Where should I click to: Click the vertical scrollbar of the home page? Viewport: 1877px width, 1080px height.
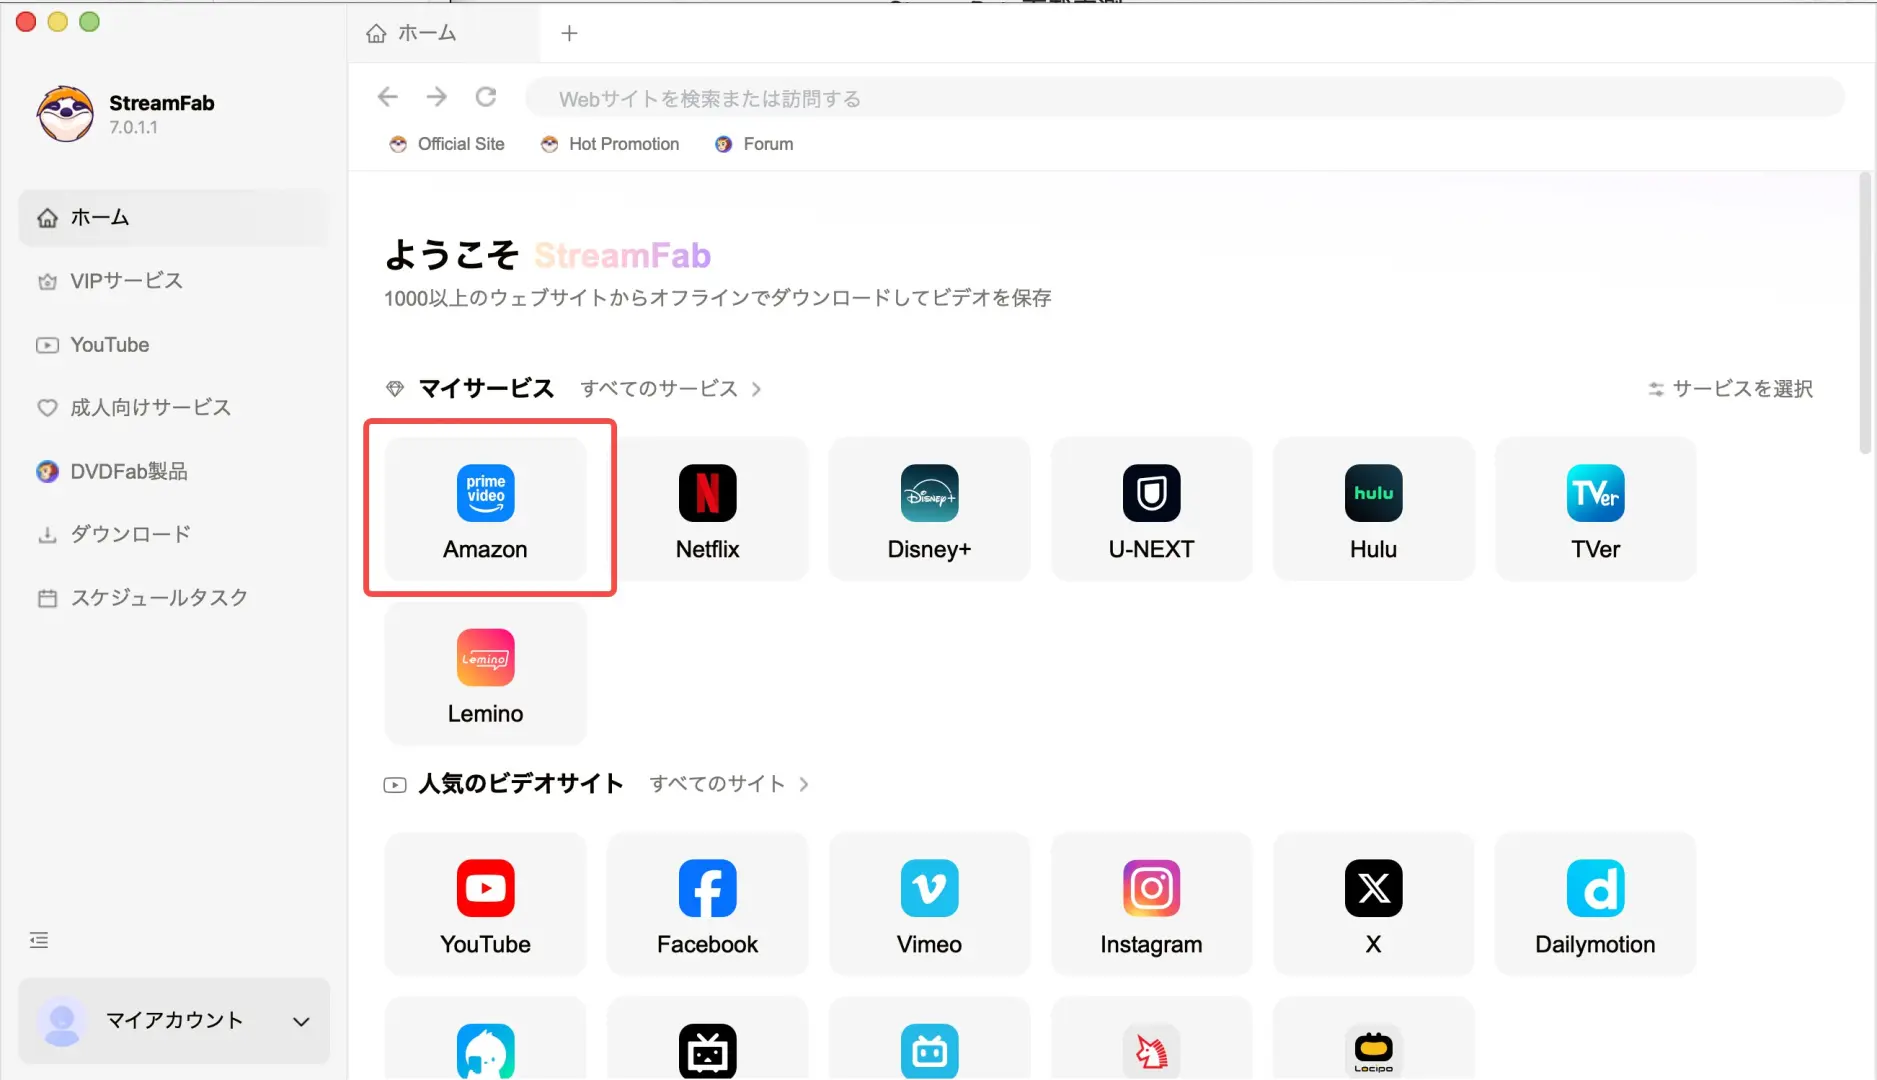tap(1865, 314)
